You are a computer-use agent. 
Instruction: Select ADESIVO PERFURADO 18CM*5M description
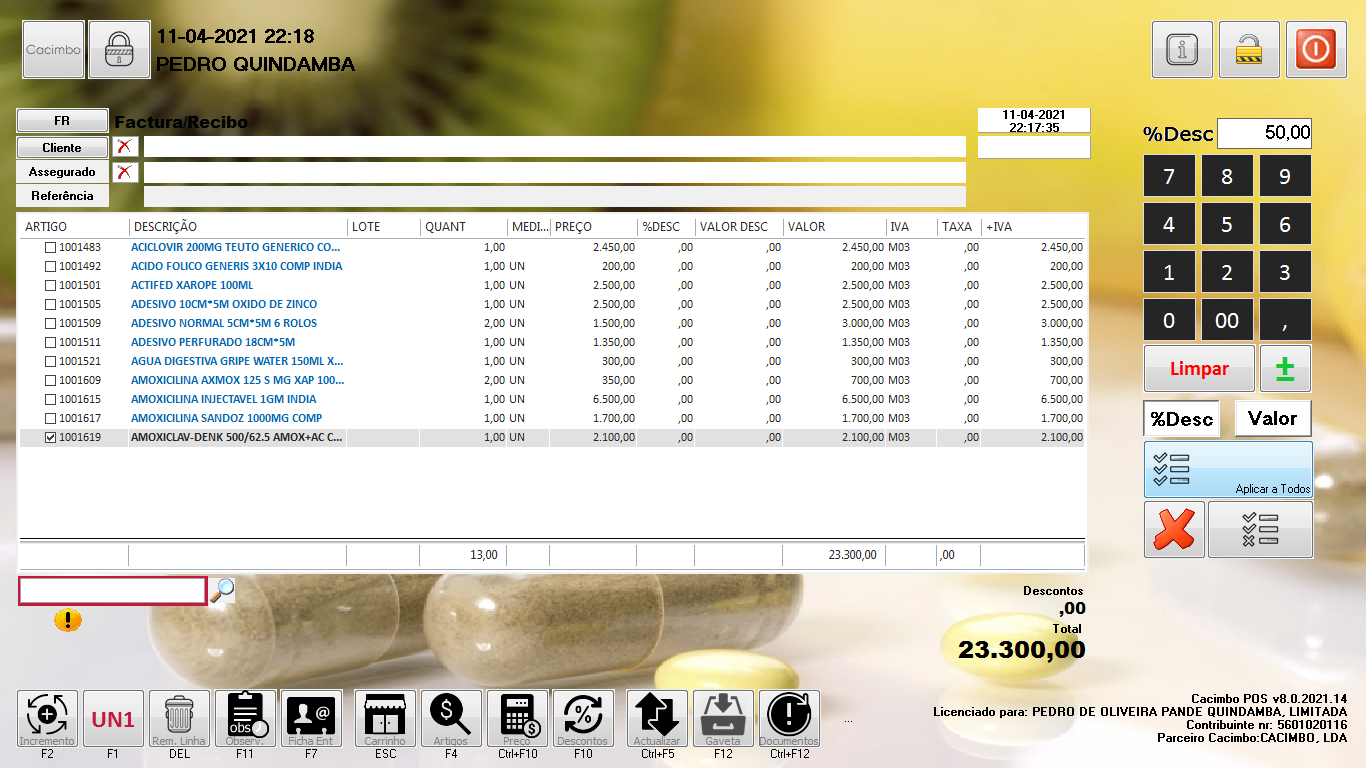(213, 342)
